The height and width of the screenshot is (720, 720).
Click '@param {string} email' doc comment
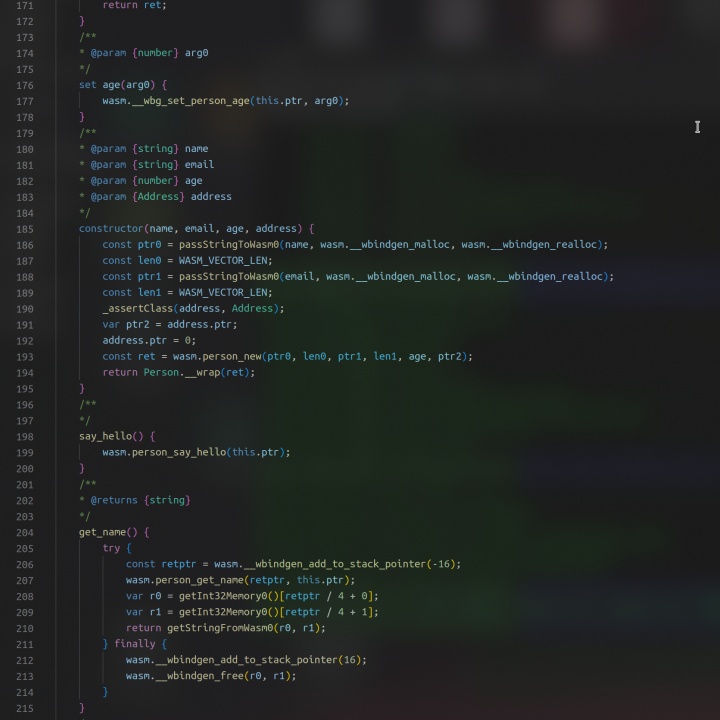point(152,165)
